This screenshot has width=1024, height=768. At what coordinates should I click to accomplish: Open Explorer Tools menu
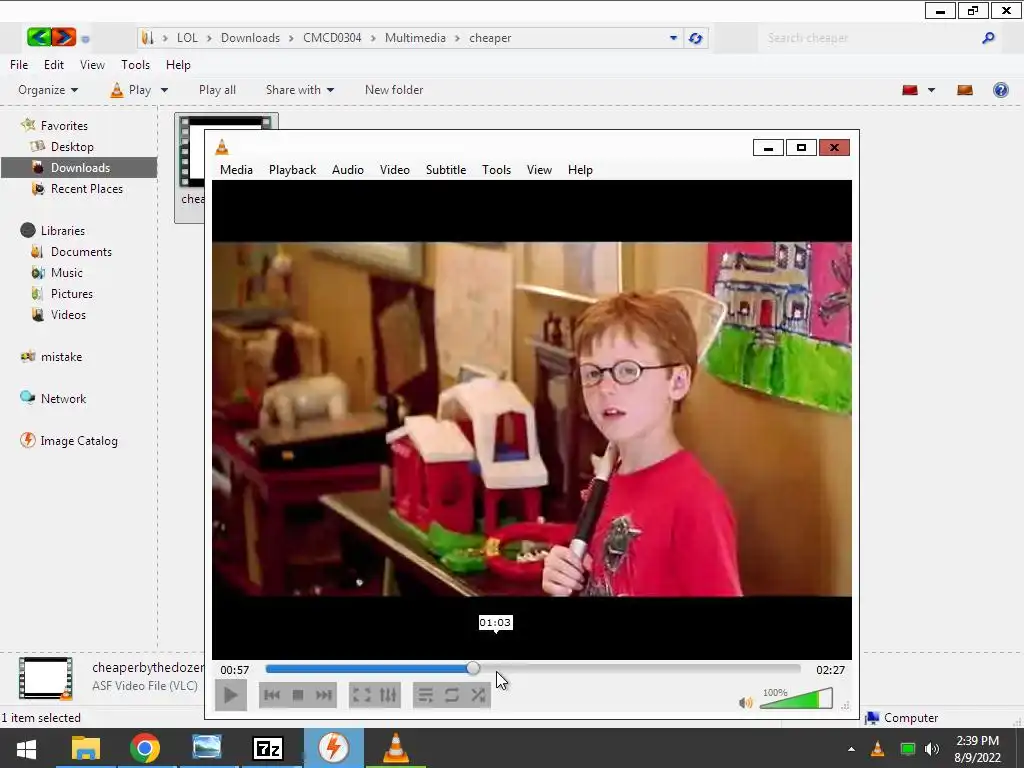click(135, 65)
